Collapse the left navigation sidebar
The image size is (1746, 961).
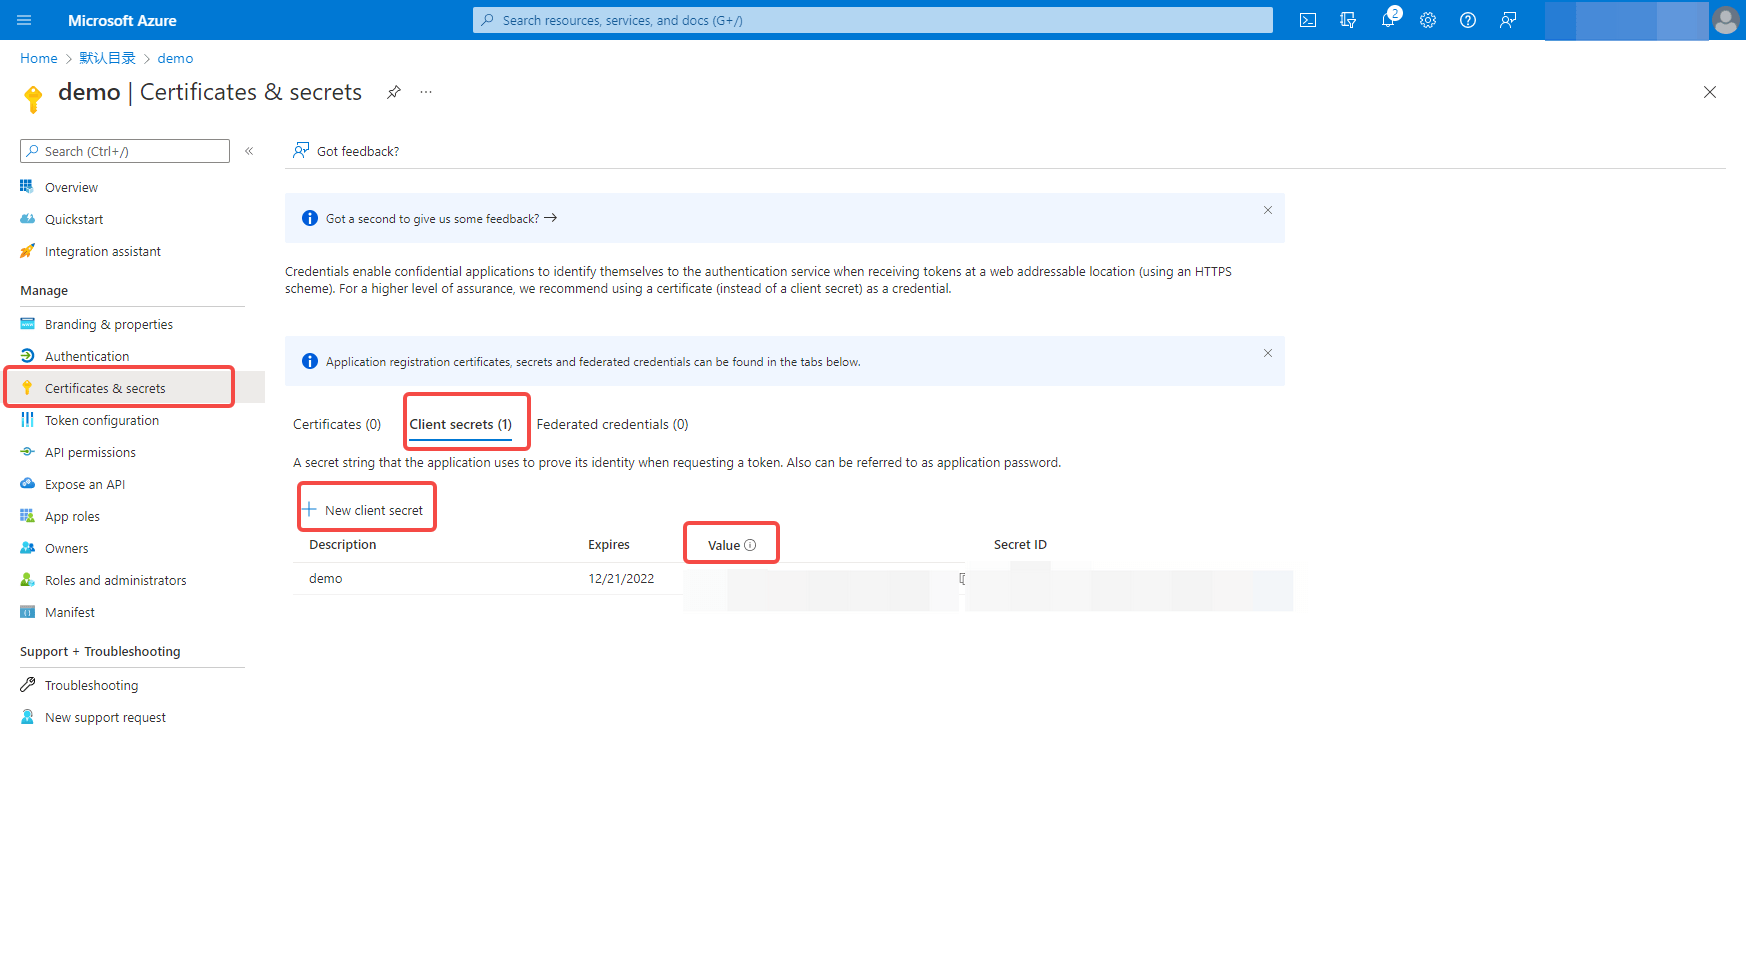coord(249,151)
